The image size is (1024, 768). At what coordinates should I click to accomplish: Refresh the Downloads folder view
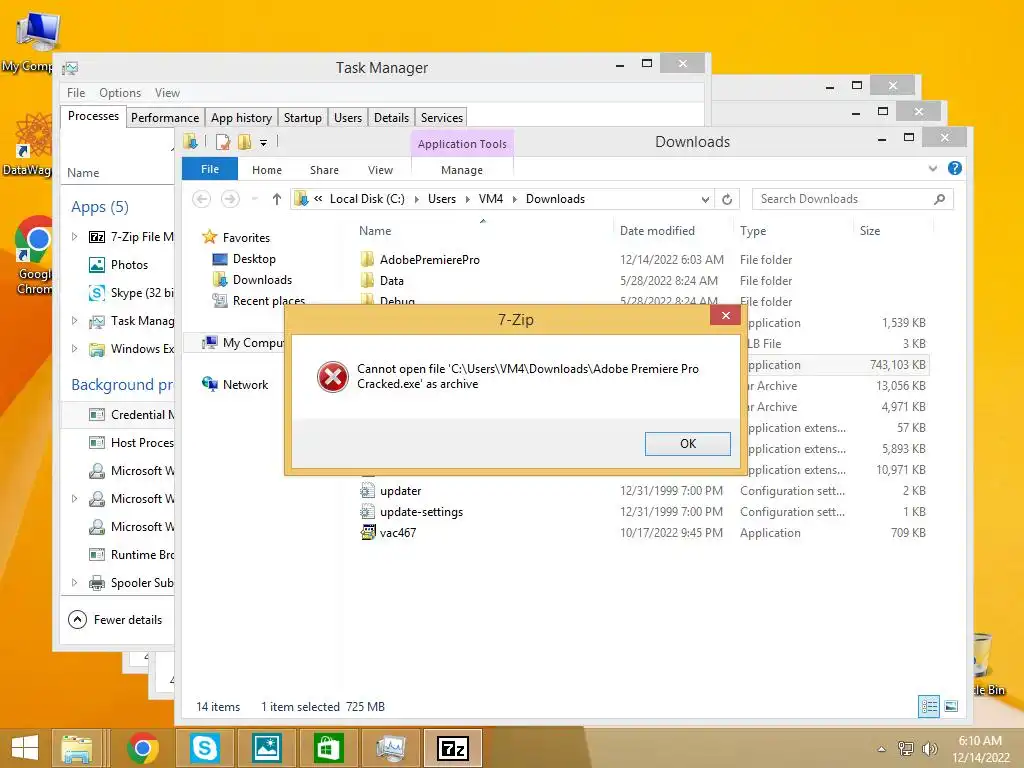[727, 199]
